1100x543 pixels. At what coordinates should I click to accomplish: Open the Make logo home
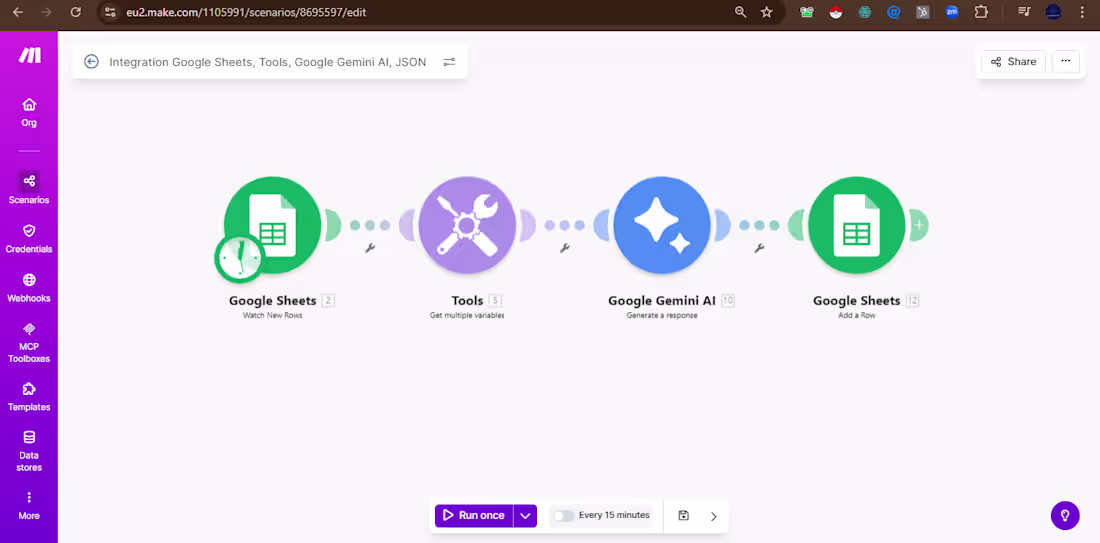click(29, 55)
